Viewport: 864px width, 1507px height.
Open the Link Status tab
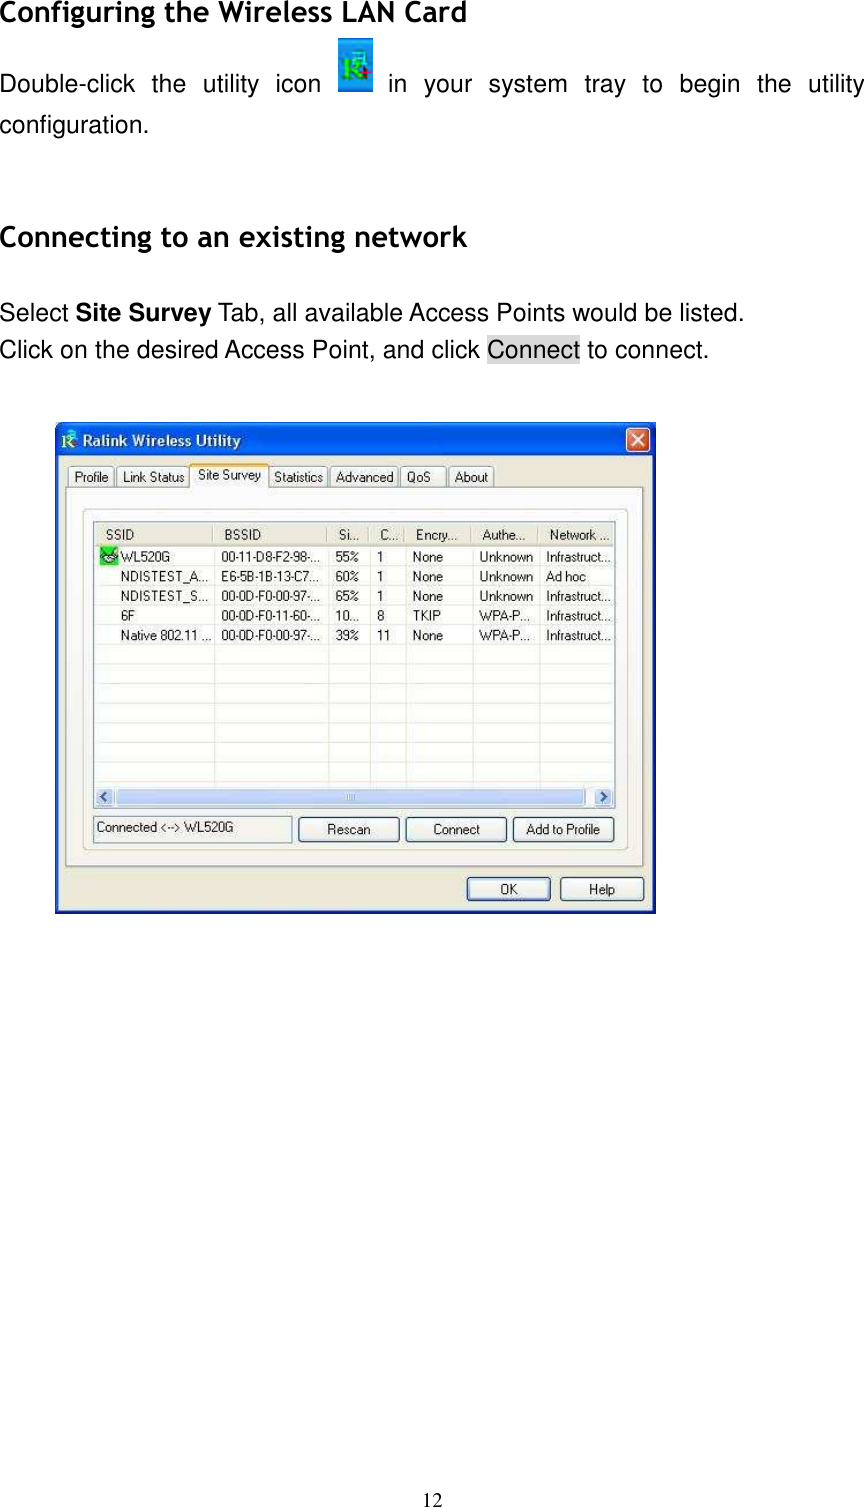coord(153,477)
